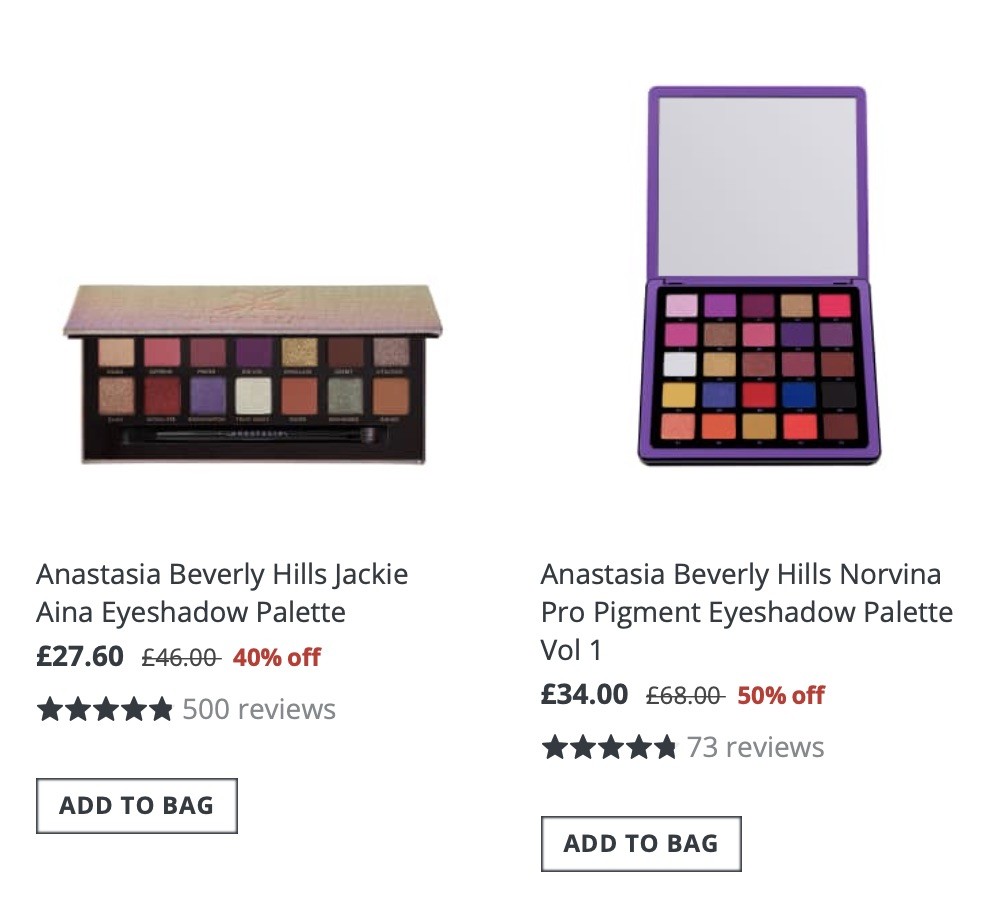Select the fifth star of the Norvina rating
The image size is (986, 920).
click(668, 746)
